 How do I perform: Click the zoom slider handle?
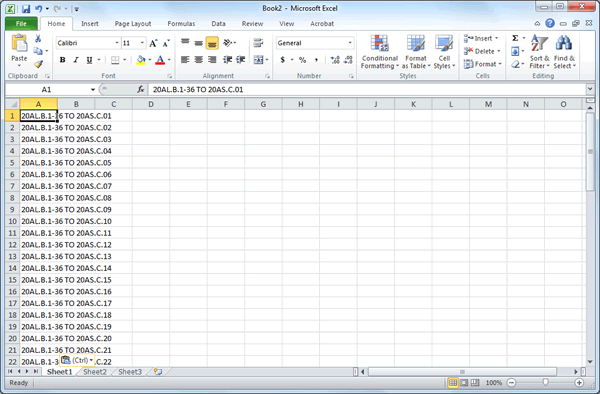(545, 382)
